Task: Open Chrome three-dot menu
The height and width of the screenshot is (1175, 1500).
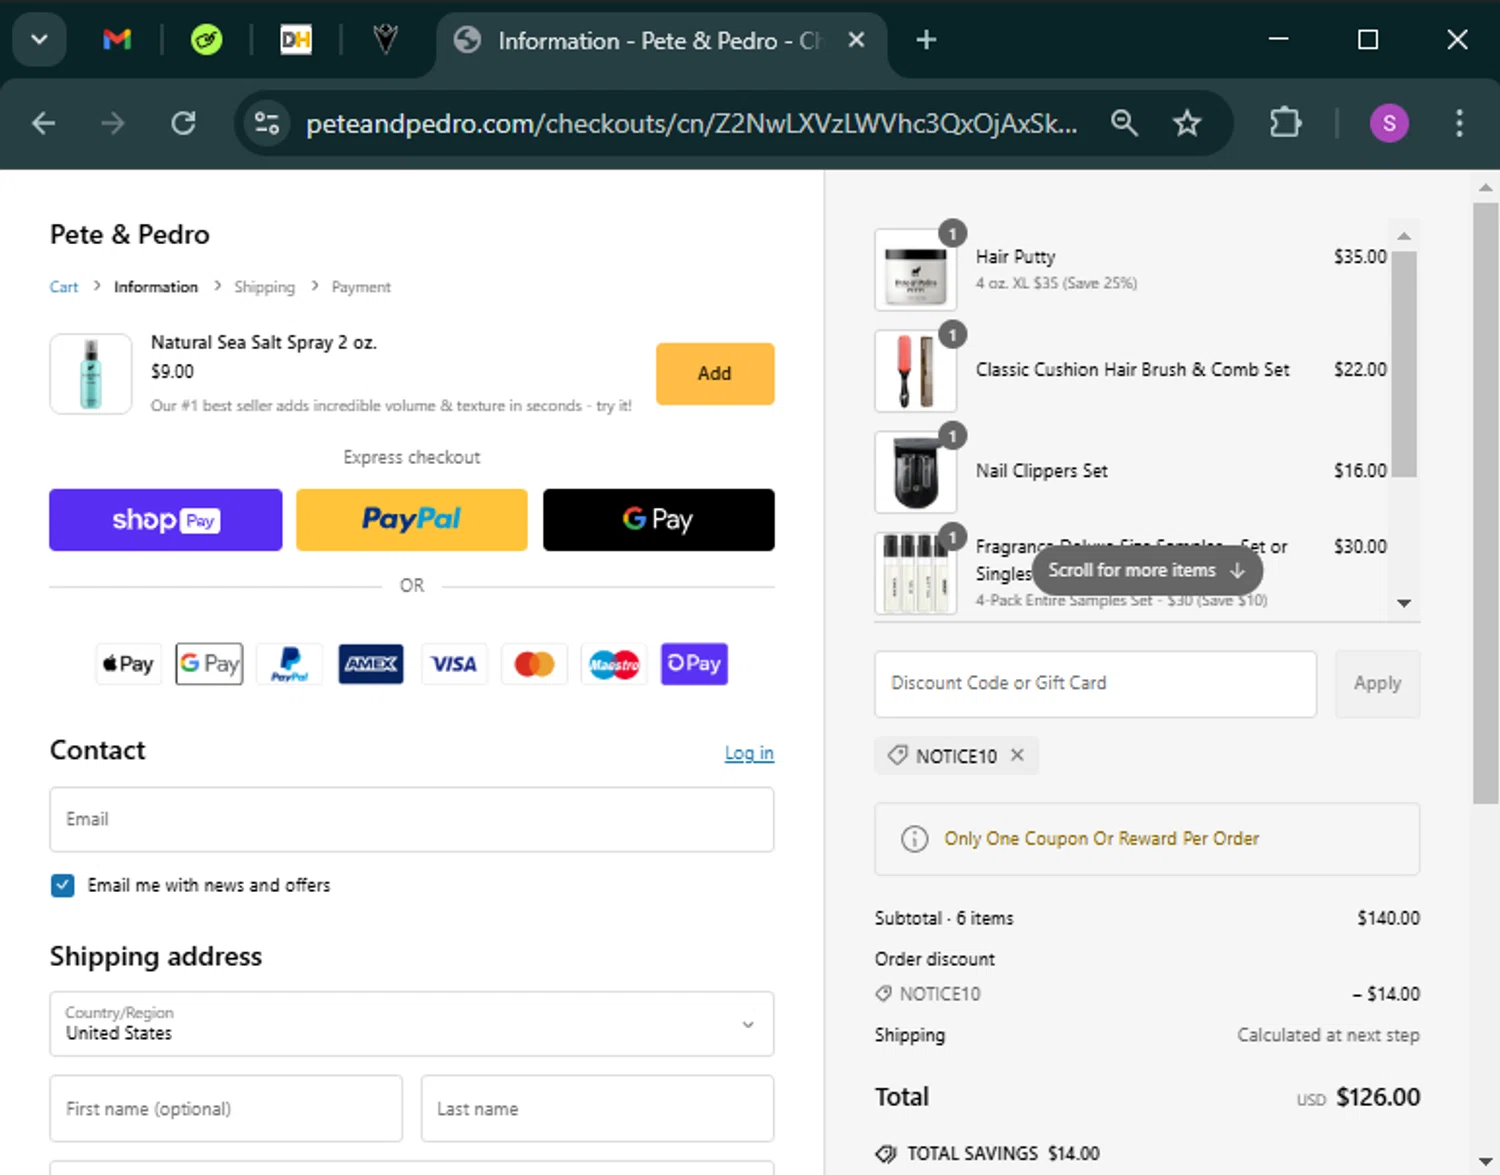Action: point(1459,123)
